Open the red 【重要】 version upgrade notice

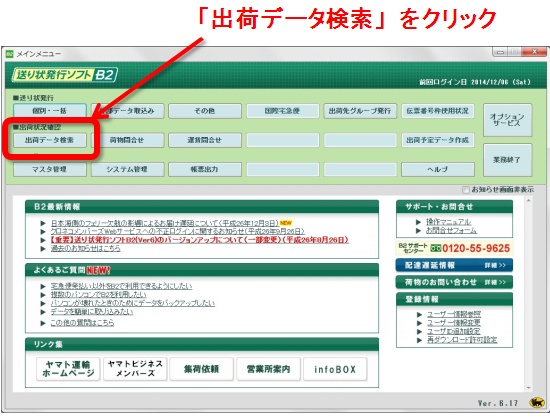200,240
